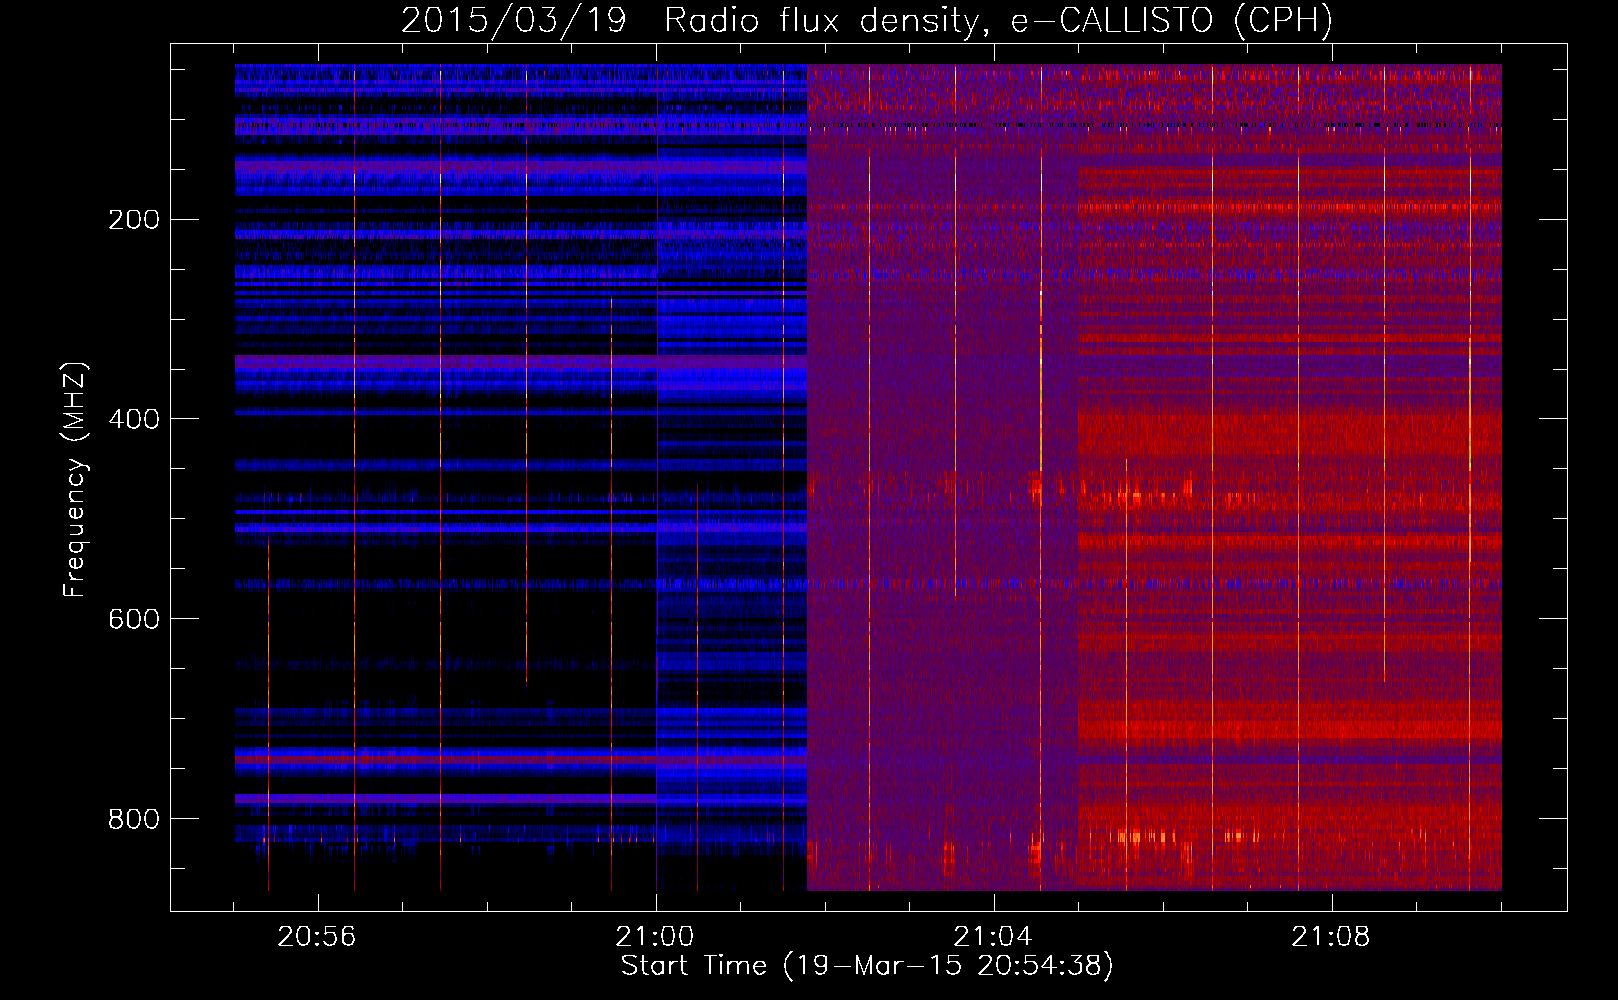Click the 21:04 time tick label
The width and height of the screenshot is (1618, 1000).
(993, 937)
